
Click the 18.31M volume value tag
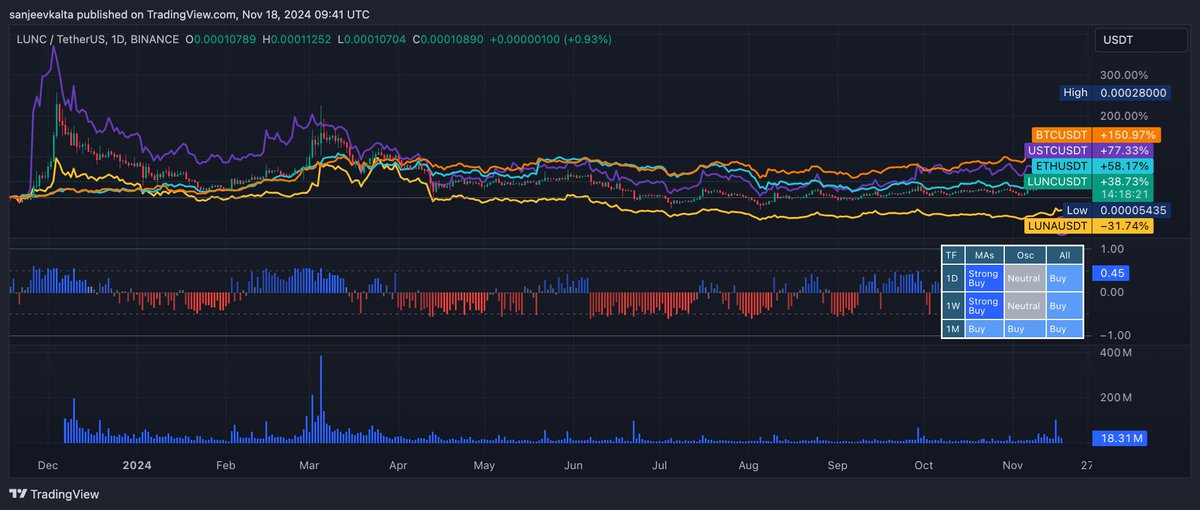pyautogui.click(x=1121, y=438)
